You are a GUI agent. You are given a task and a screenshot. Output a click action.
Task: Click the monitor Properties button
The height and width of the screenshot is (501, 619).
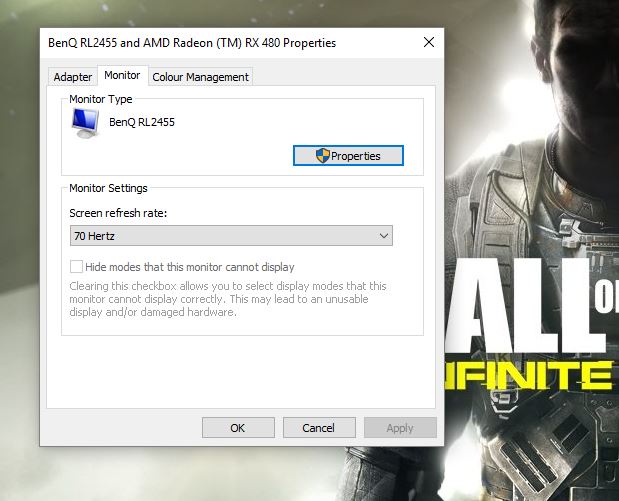click(x=348, y=156)
